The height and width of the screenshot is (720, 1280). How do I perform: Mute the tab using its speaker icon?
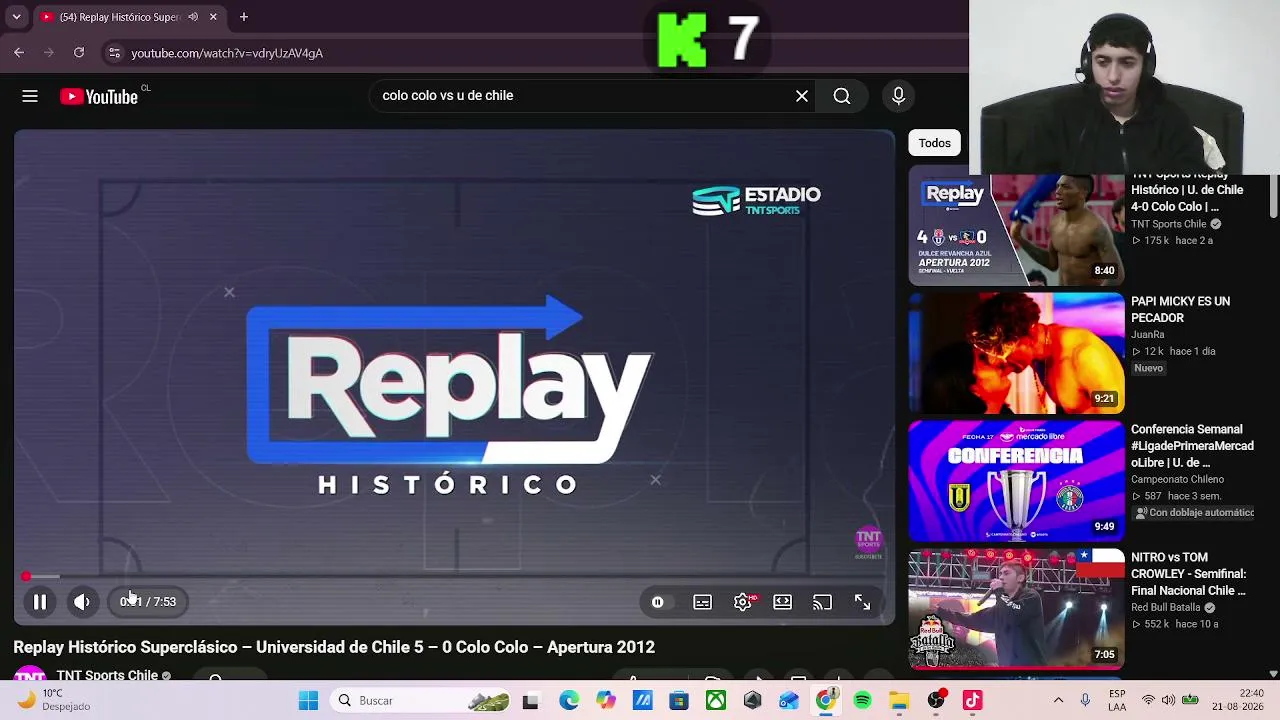click(193, 17)
